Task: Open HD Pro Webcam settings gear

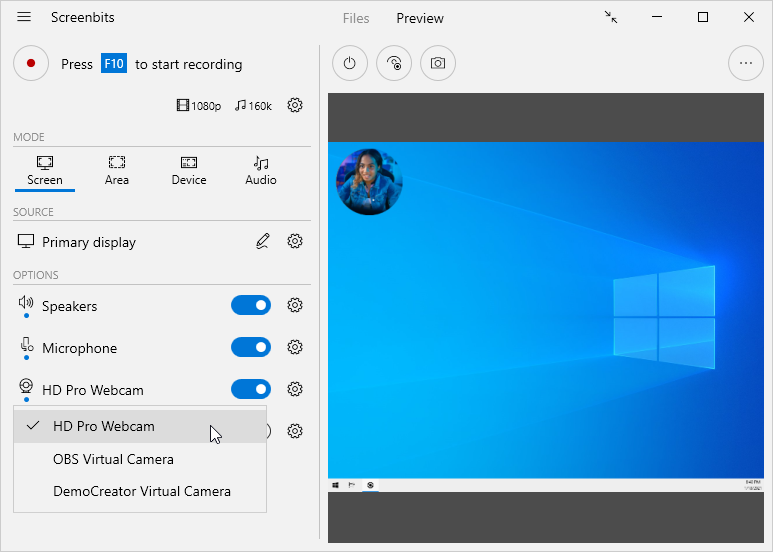Action: pos(295,389)
